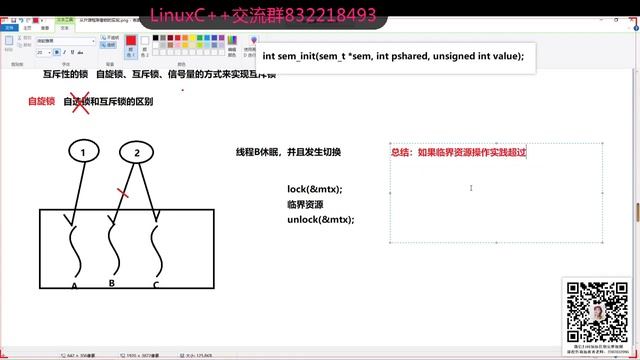Pick the dark red palette swatch
This screenshot has width=640, height=360.
(170, 38)
